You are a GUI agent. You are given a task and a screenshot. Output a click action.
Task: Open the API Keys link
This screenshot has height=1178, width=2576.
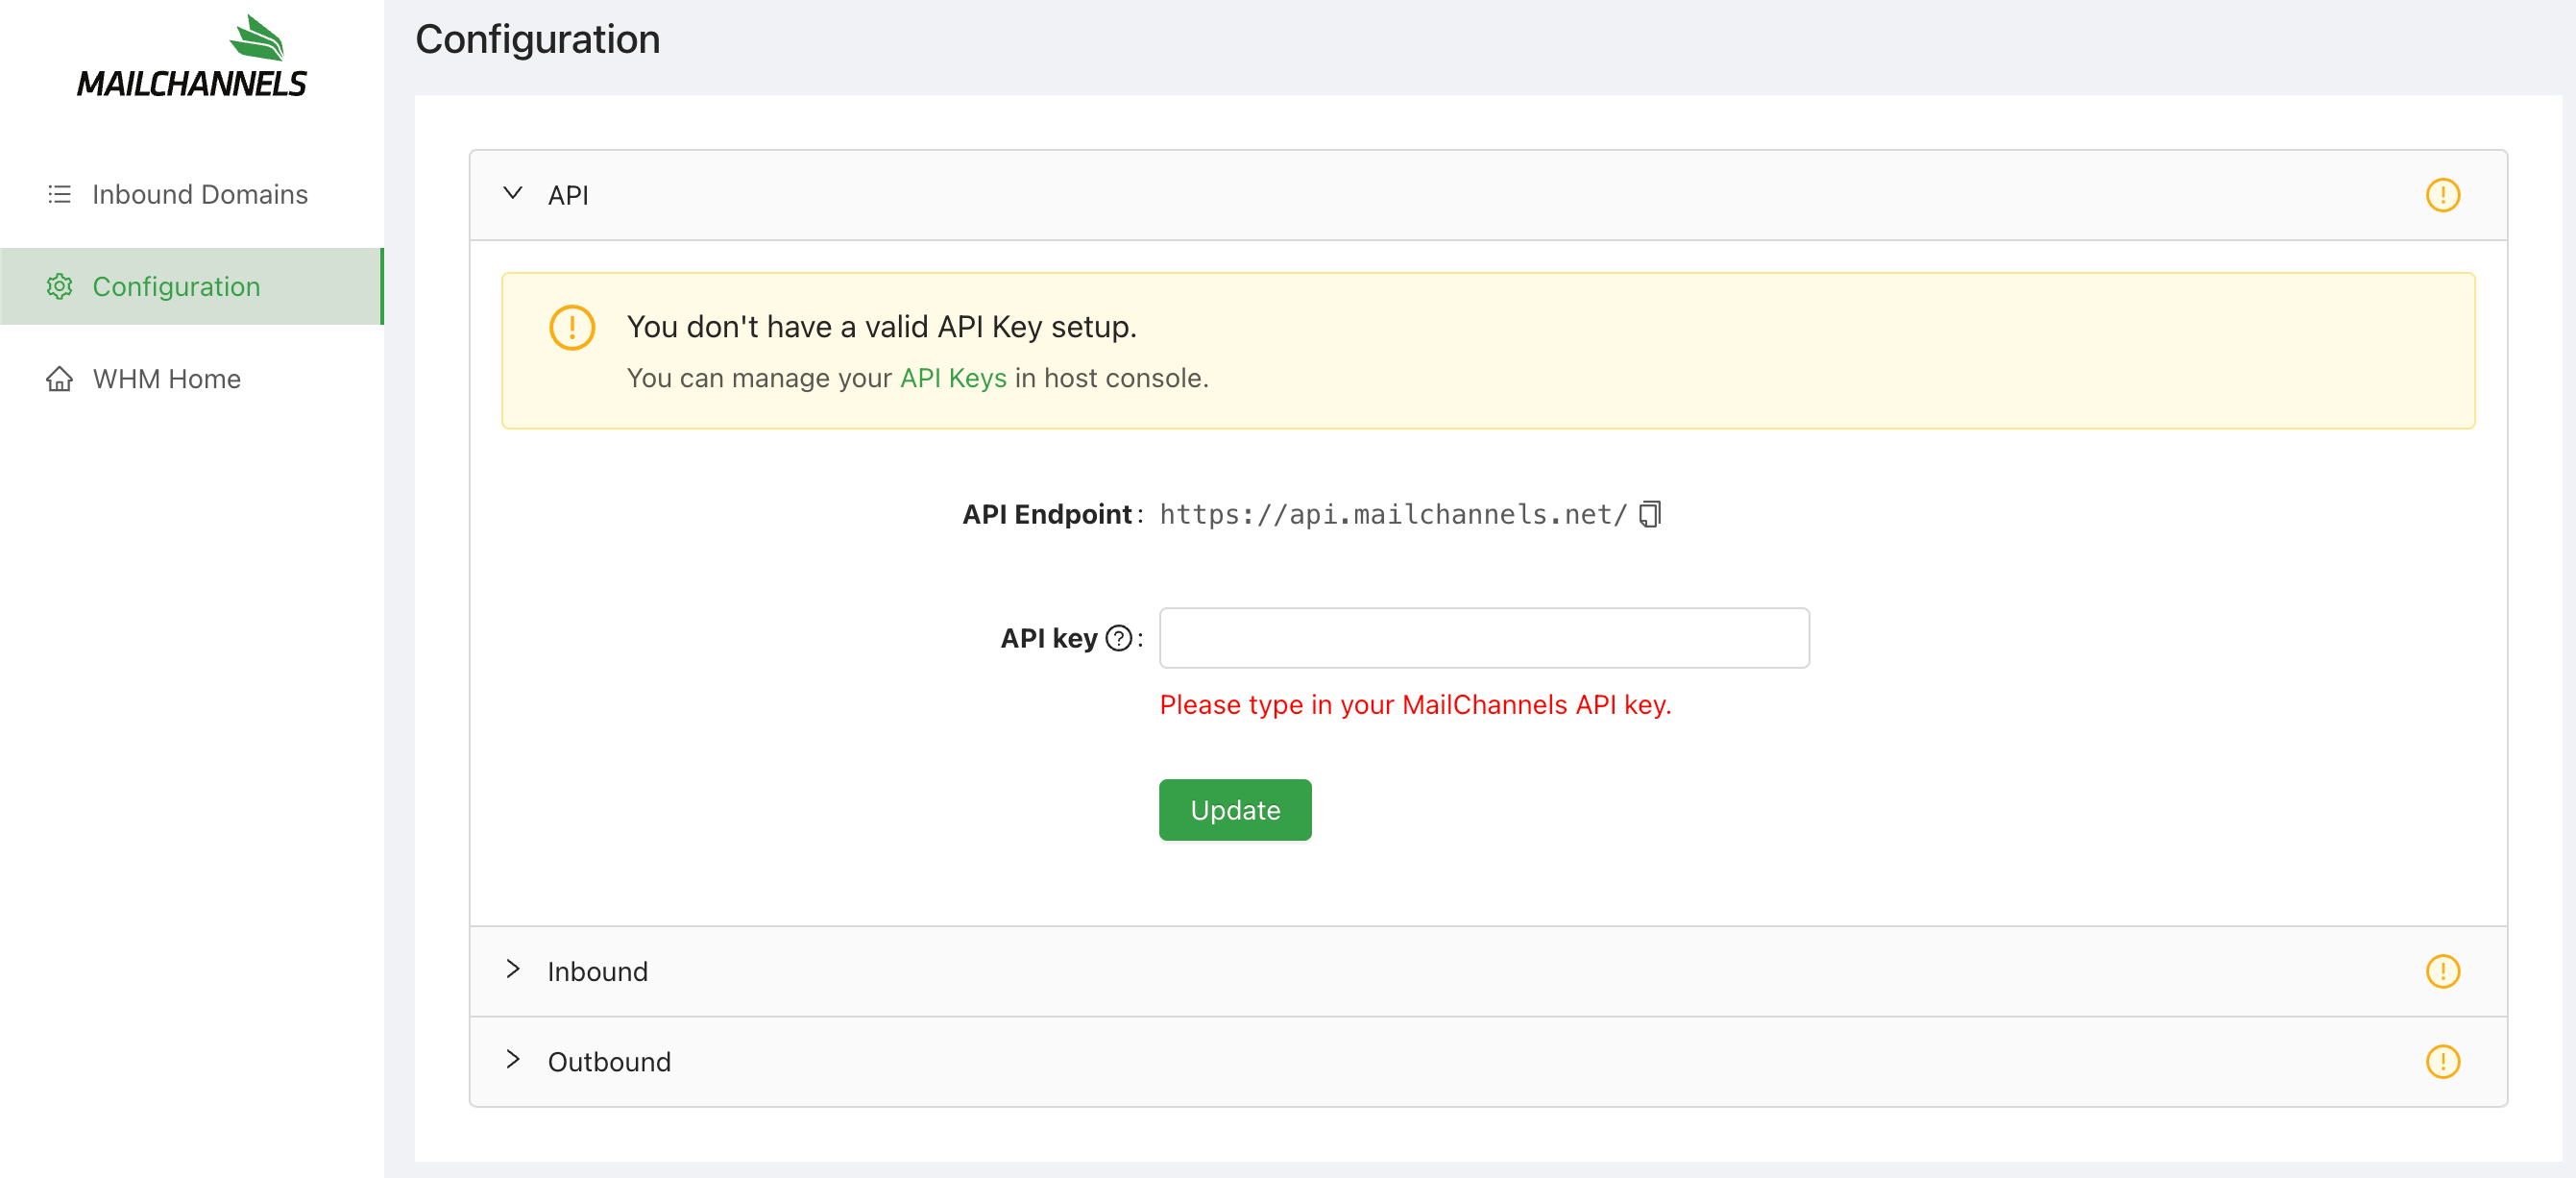953,378
